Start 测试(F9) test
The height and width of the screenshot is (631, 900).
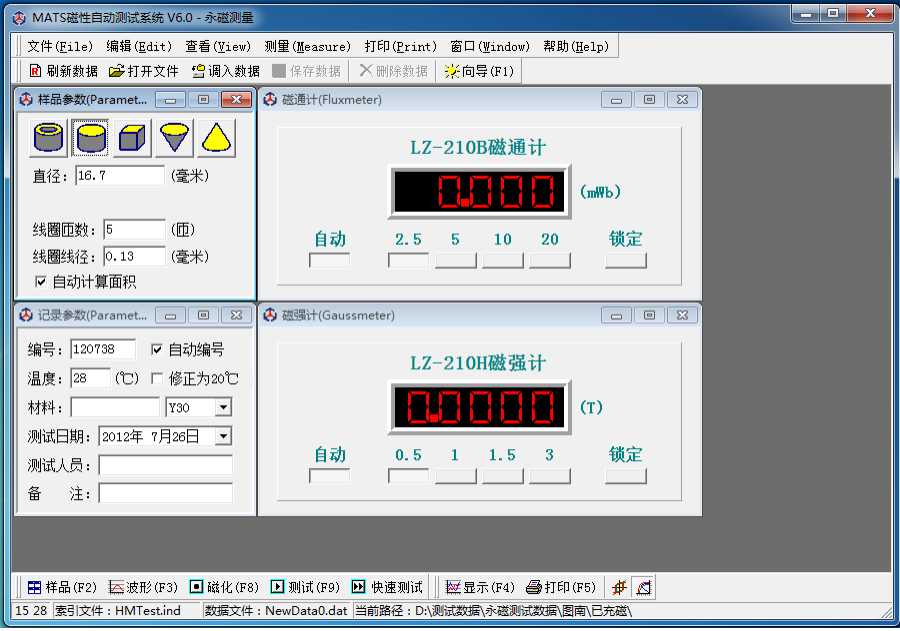(x=305, y=587)
